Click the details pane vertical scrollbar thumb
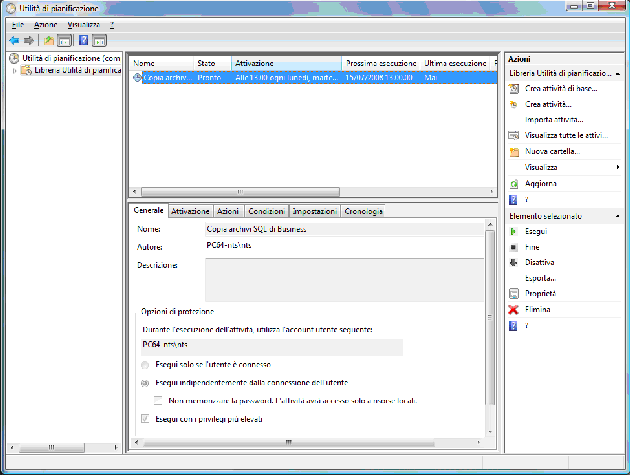Image resolution: width=630 pixels, height=475 pixels. point(490,317)
